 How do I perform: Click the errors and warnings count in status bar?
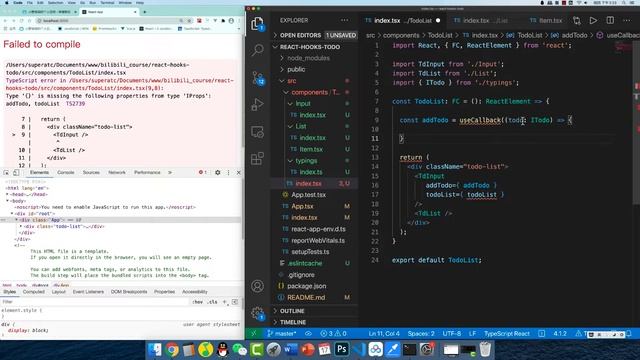point(333,333)
